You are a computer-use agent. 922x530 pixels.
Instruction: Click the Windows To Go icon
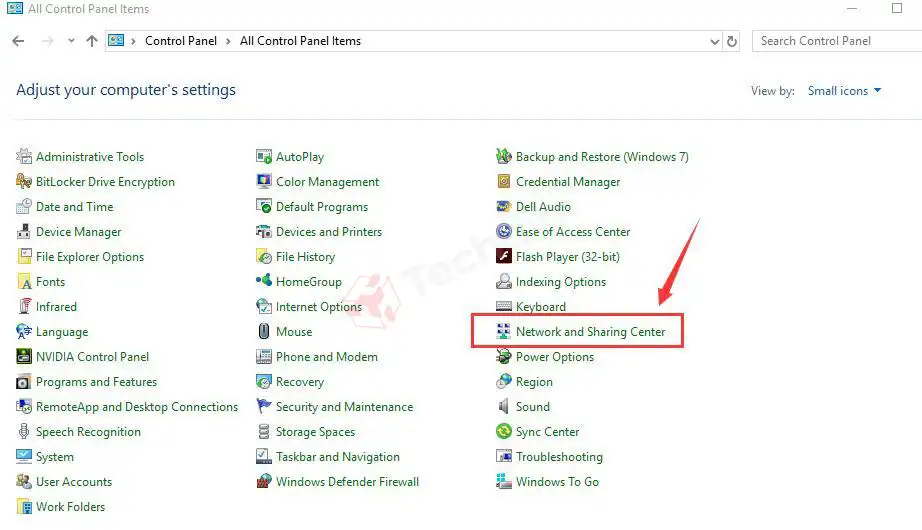504,482
